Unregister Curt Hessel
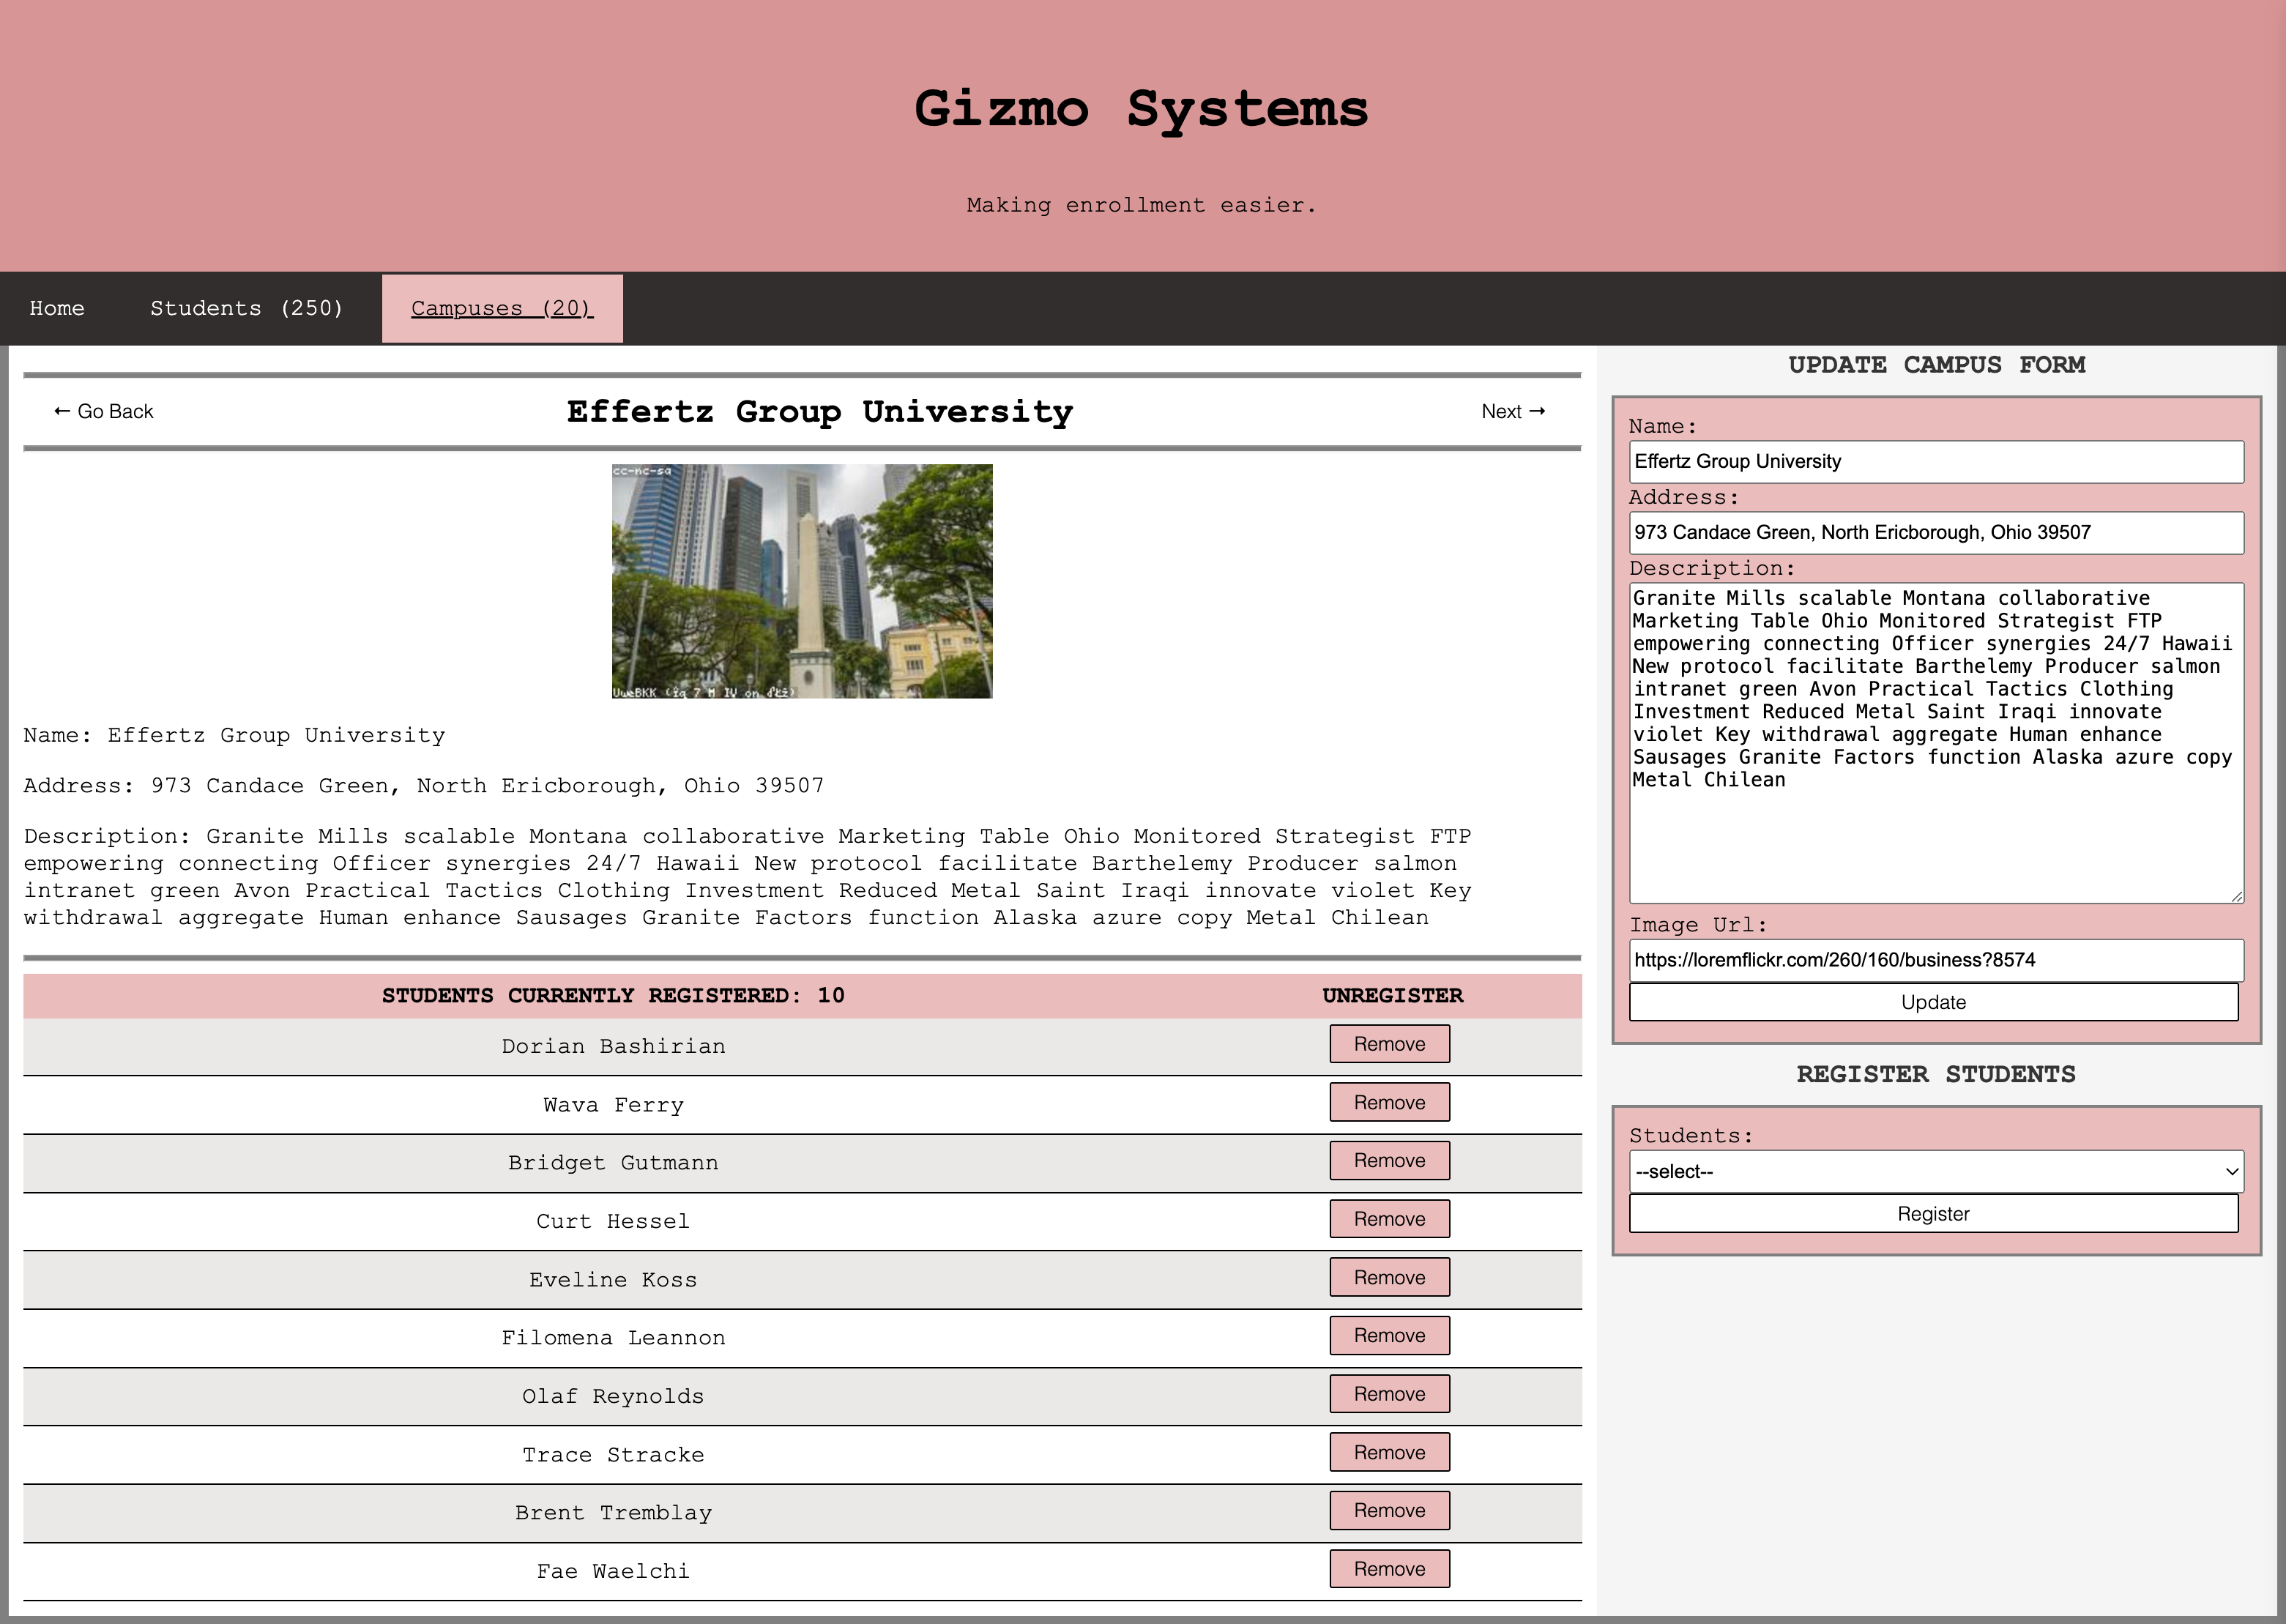2286x1624 pixels. tap(1388, 1219)
